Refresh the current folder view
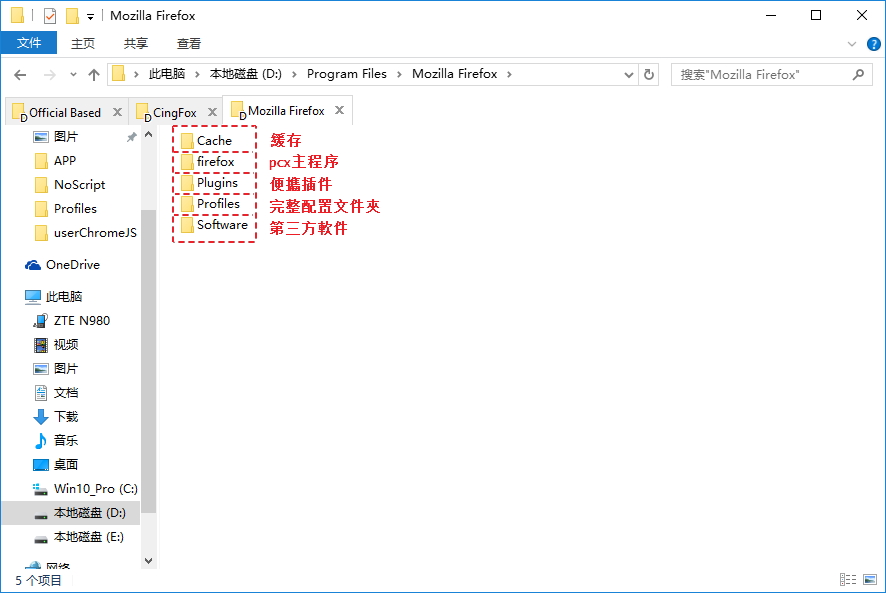 [x=649, y=75]
